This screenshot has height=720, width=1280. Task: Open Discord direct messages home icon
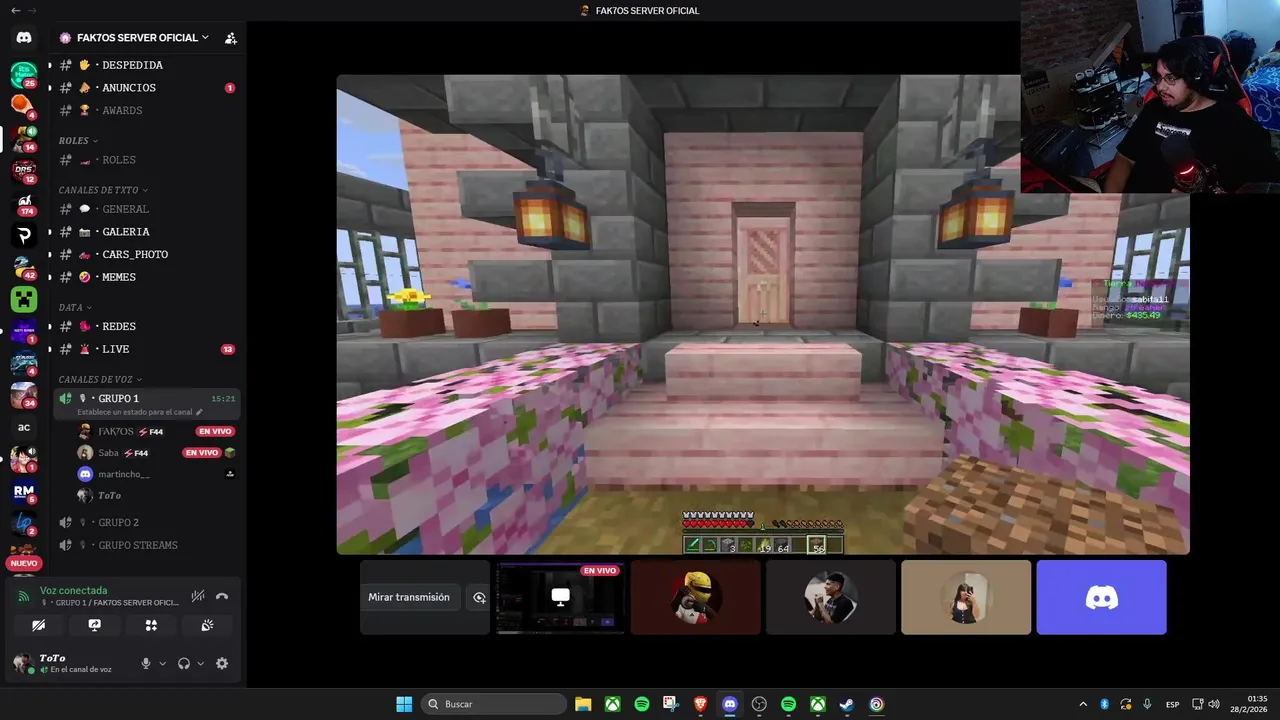tap(24, 37)
